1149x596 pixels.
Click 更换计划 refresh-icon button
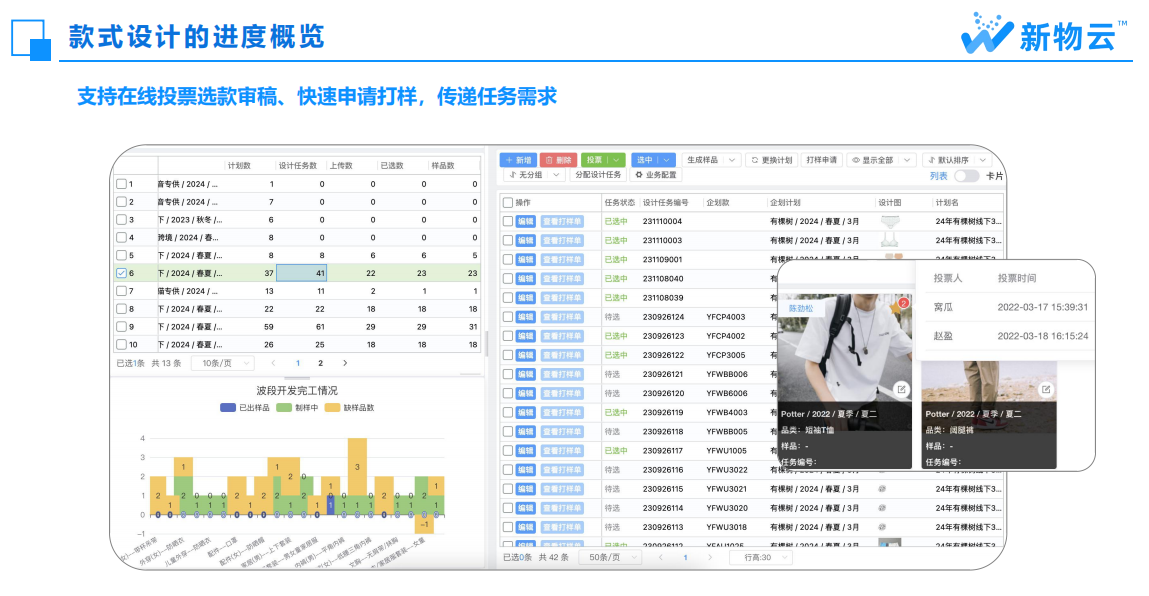(x=771, y=160)
